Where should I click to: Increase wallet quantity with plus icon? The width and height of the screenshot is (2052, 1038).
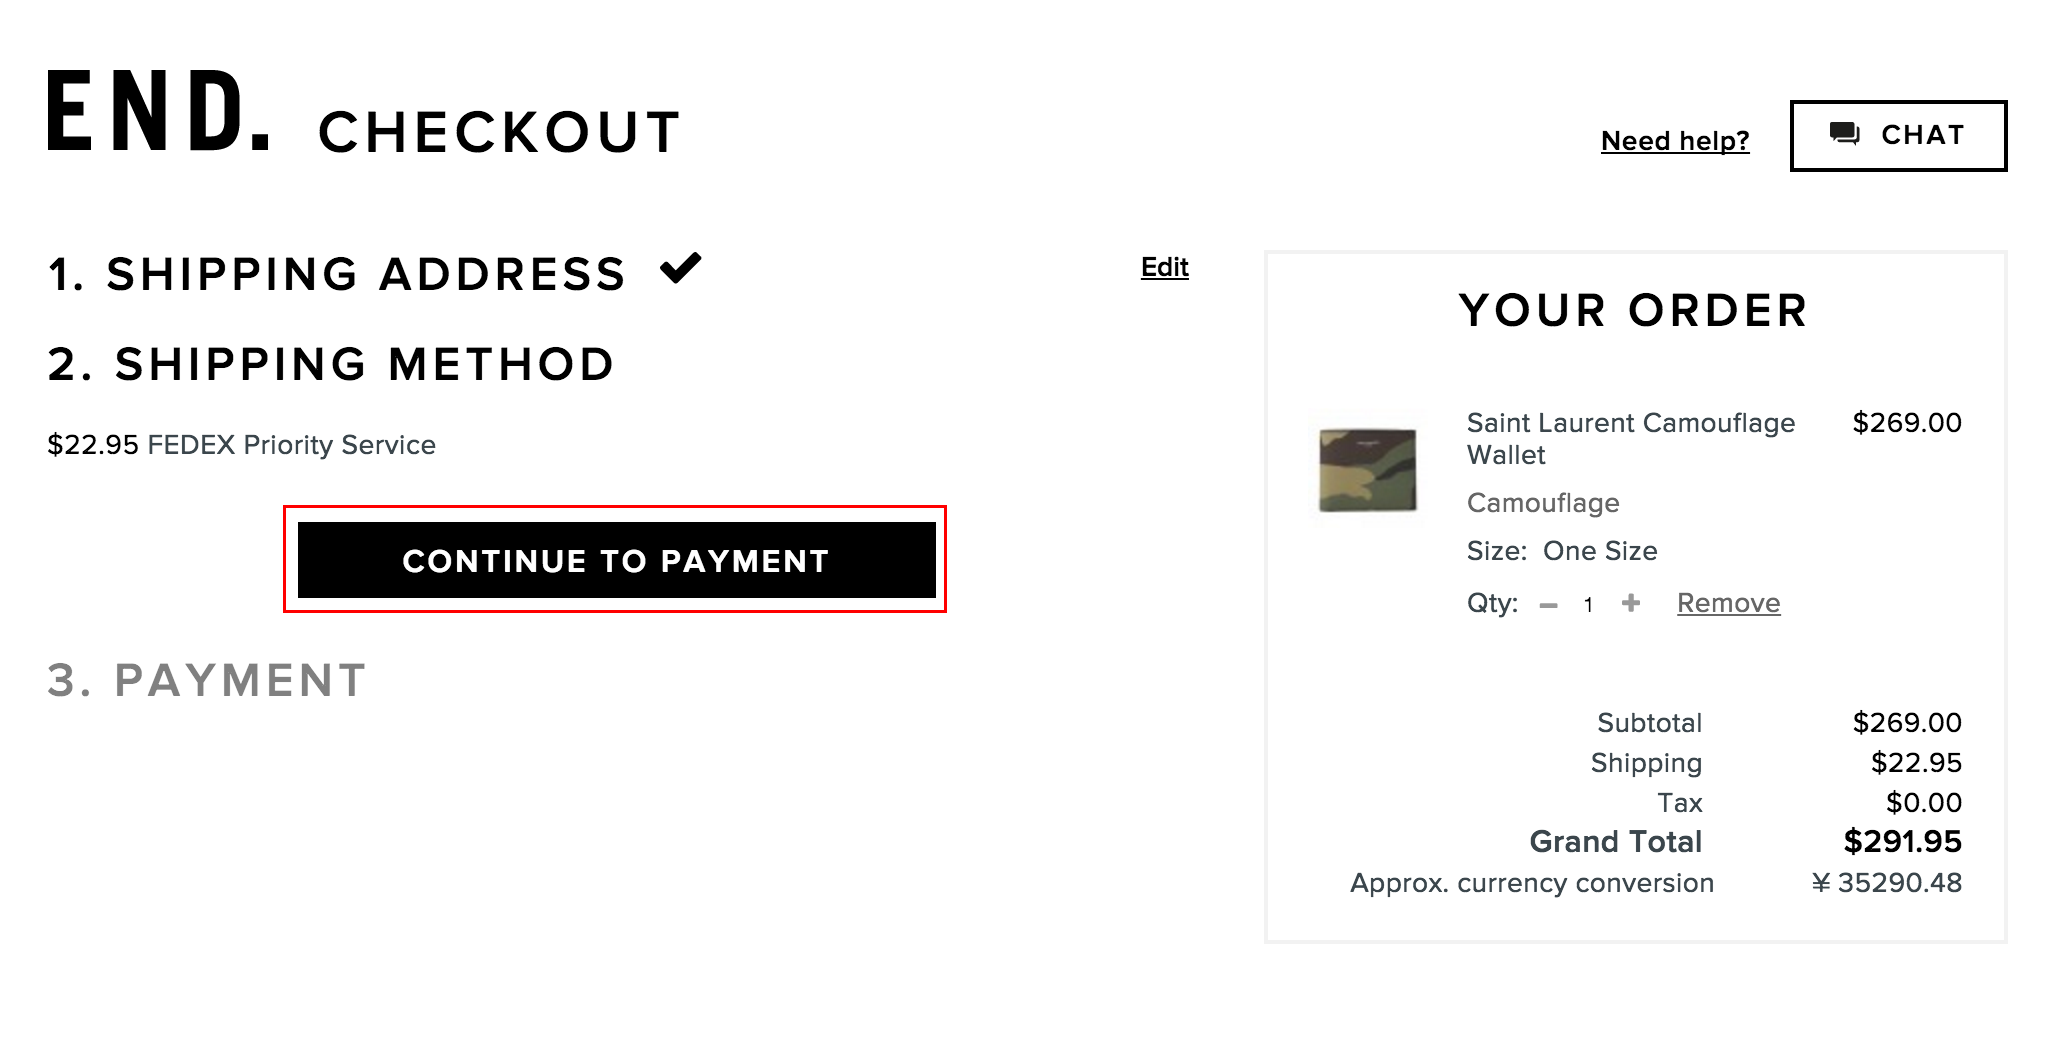[x=1631, y=603]
